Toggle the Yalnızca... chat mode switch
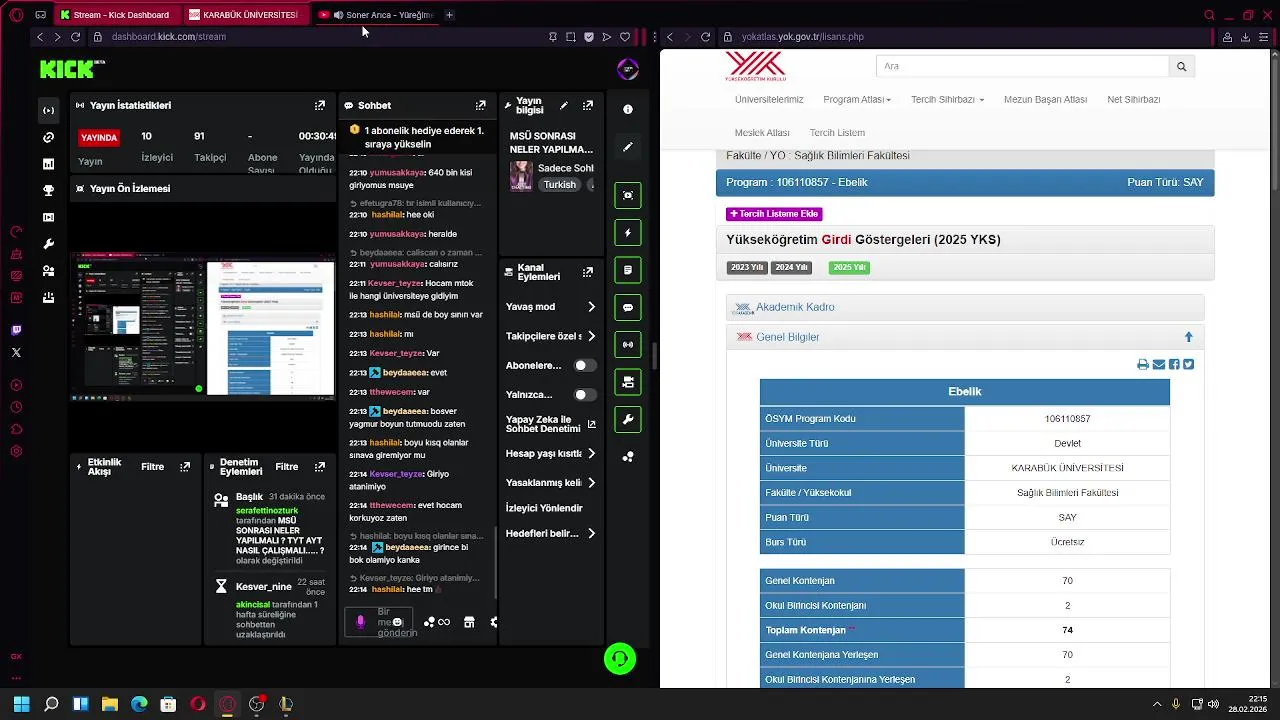 [585, 394]
